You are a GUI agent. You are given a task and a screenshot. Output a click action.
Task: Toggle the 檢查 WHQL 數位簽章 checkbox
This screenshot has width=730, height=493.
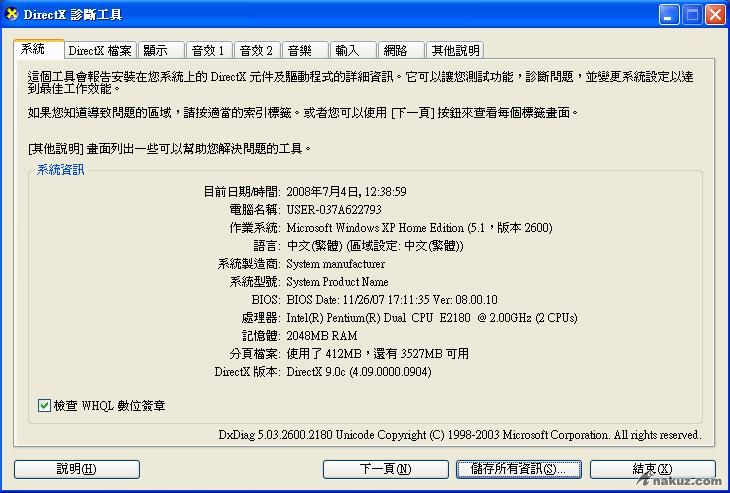[44, 405]
